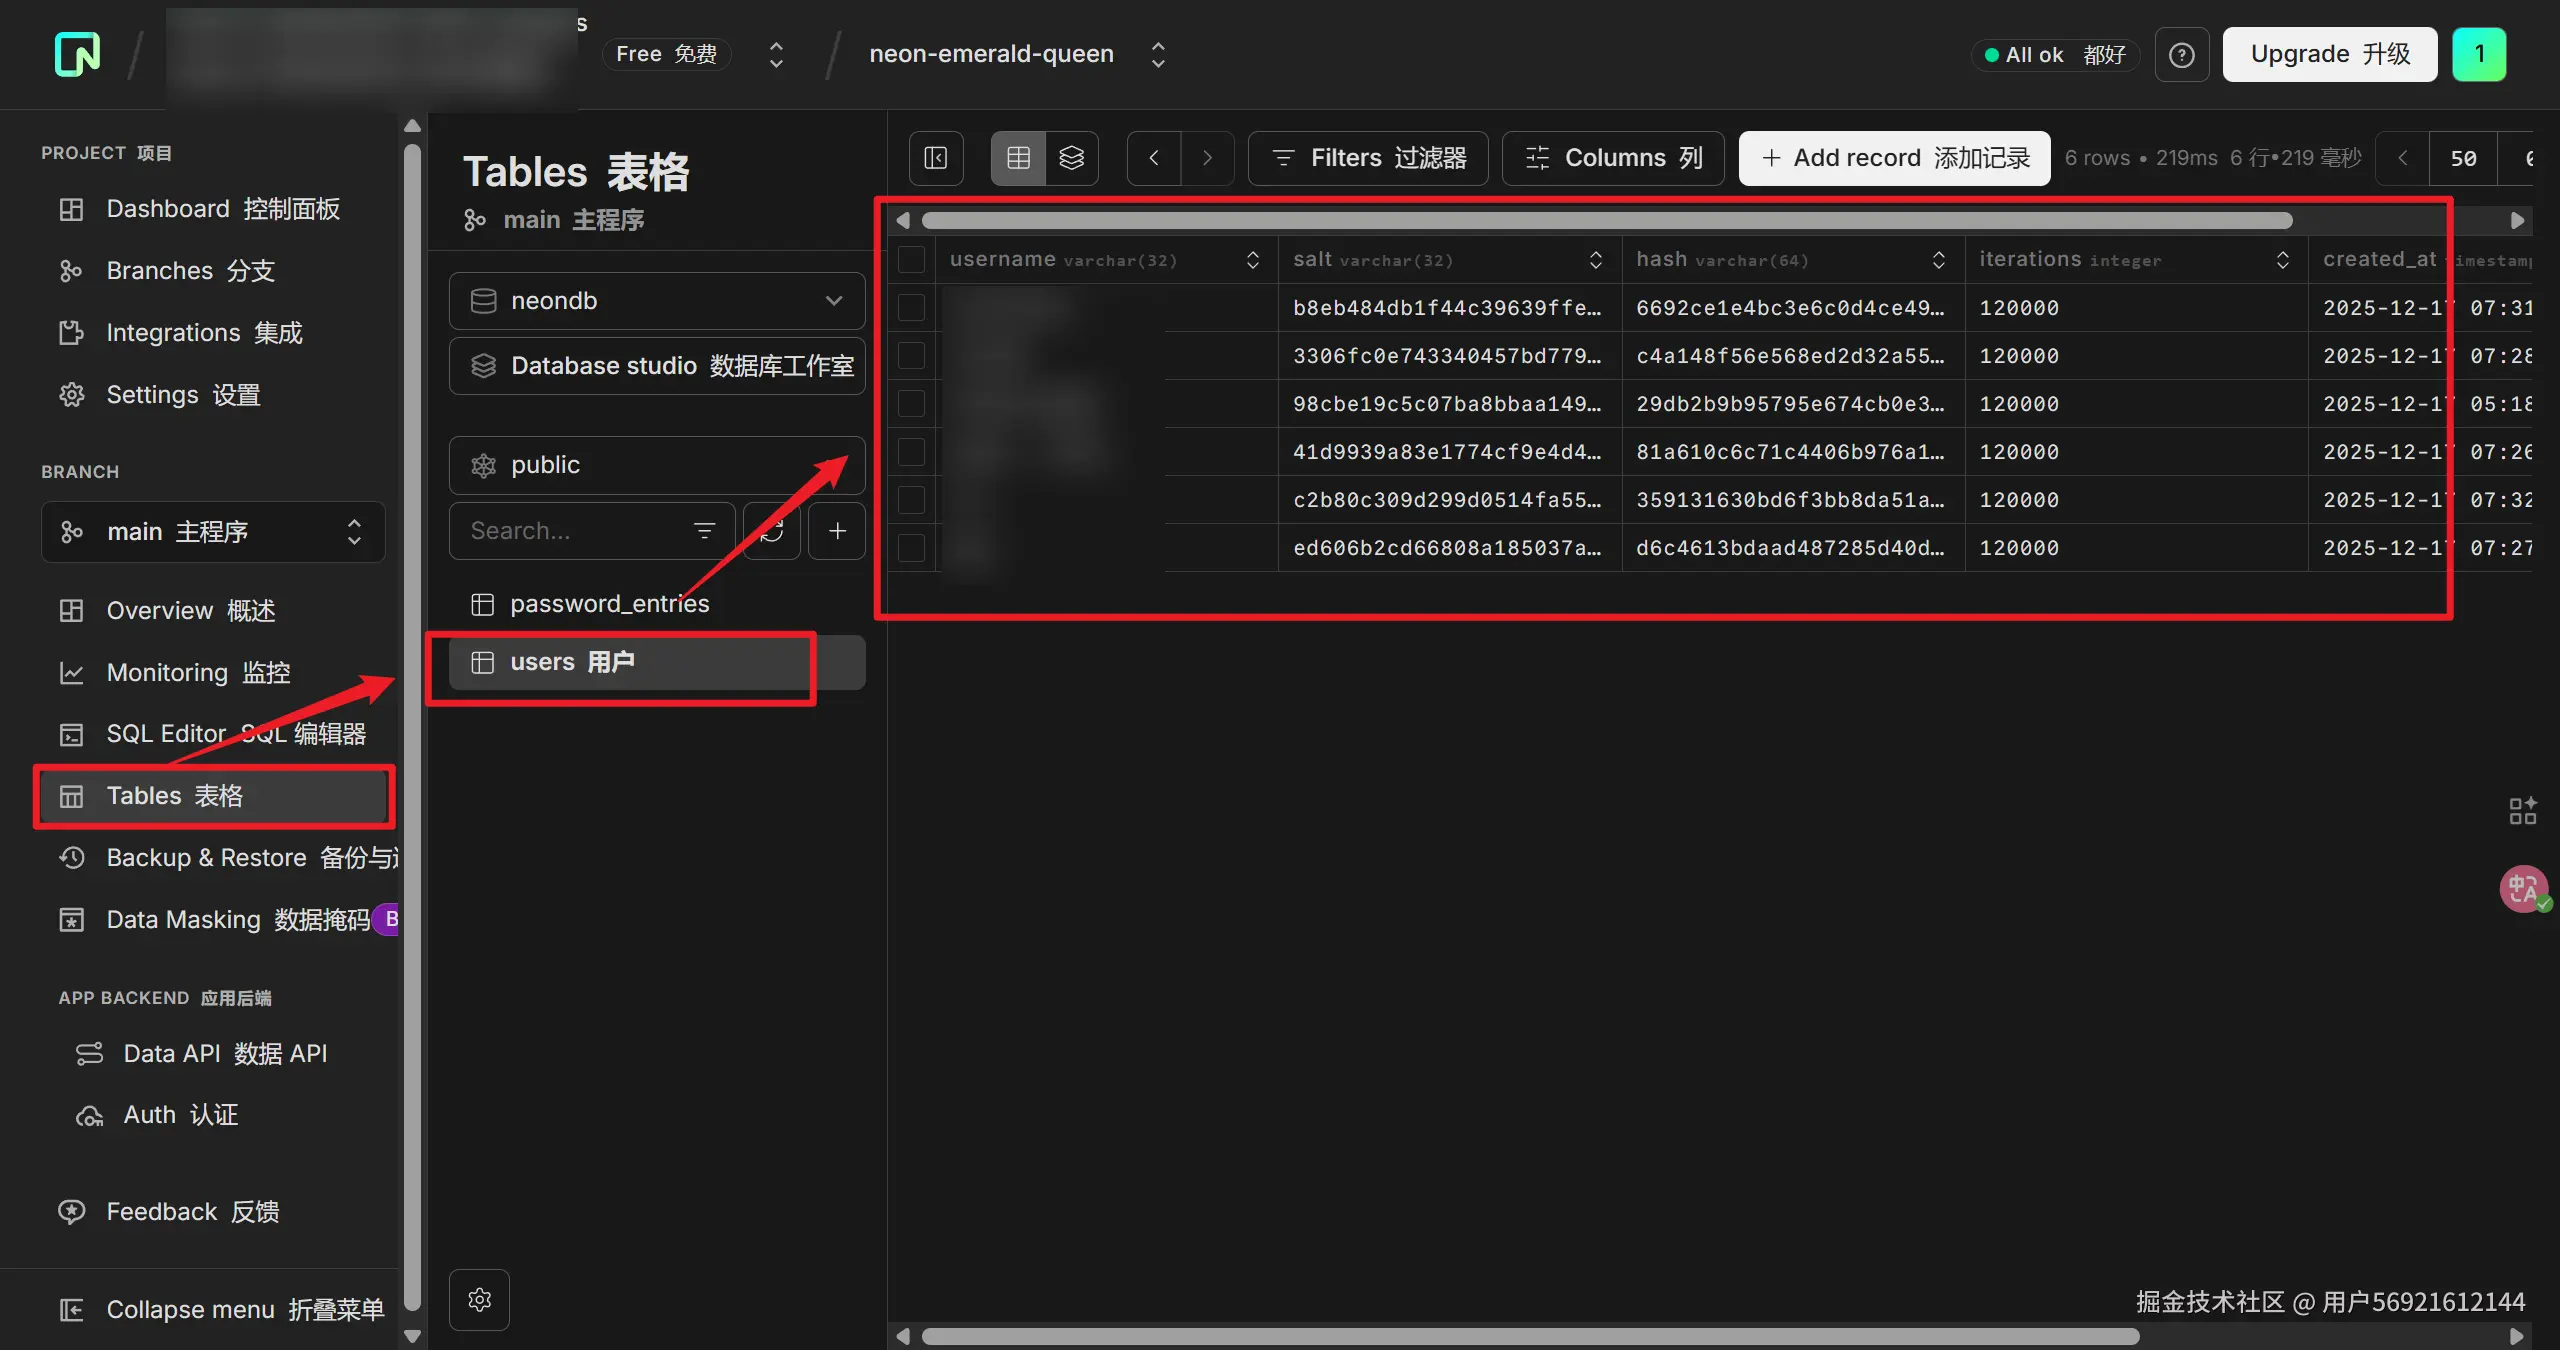This screenshot has width=2560, height=1350.
Task: Check the select-all rows header checkbox
Action: [x=911, y=260]
